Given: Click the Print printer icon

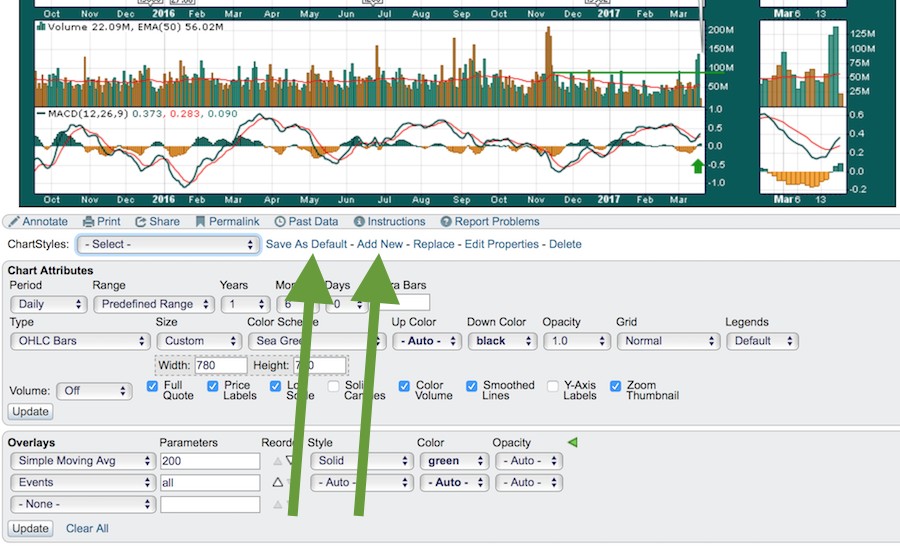Looking at the screenshot, I should (89, 222).
